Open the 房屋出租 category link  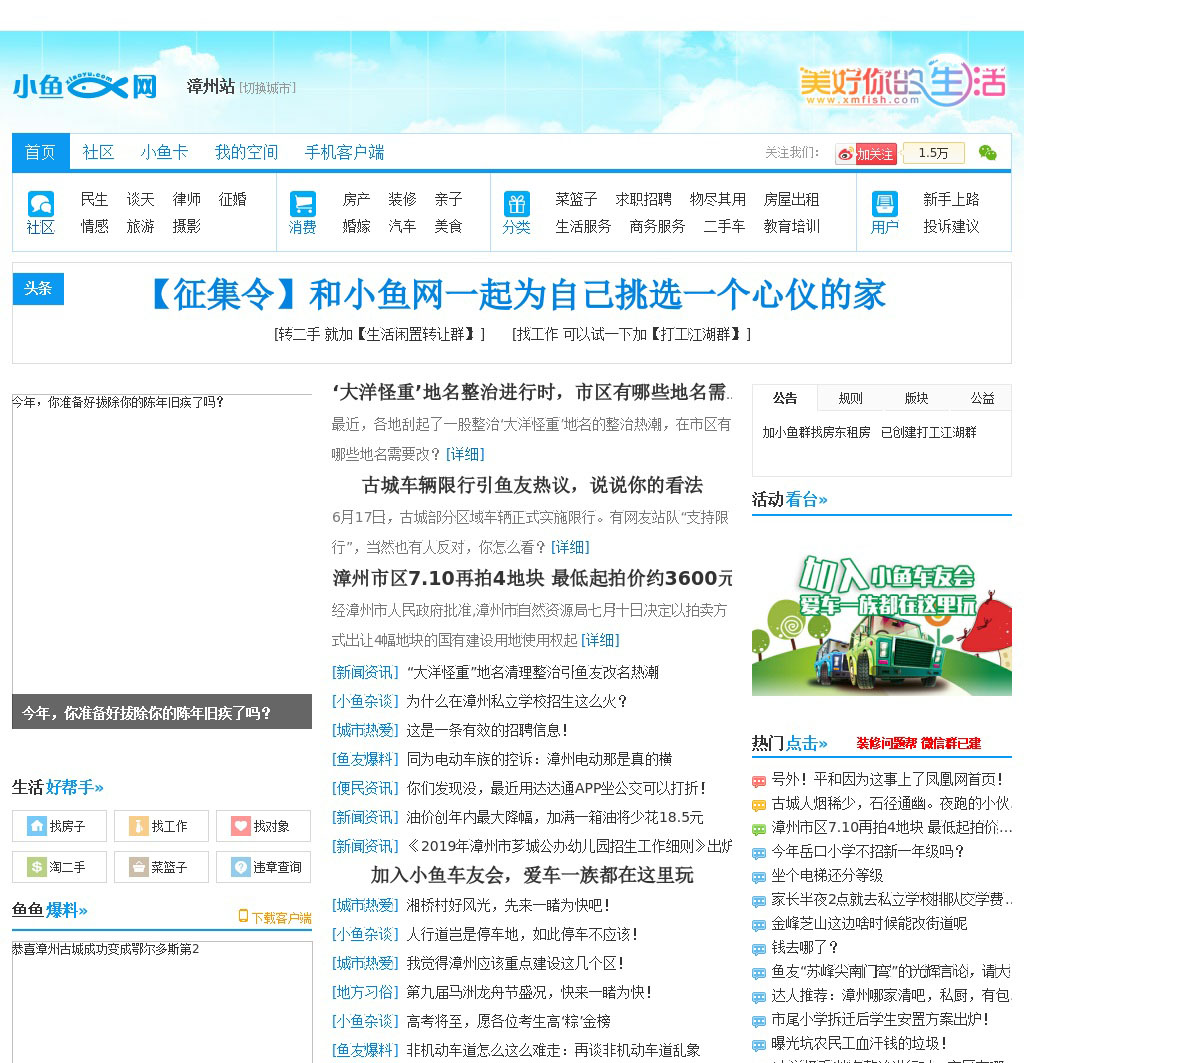tap(791, 199)
